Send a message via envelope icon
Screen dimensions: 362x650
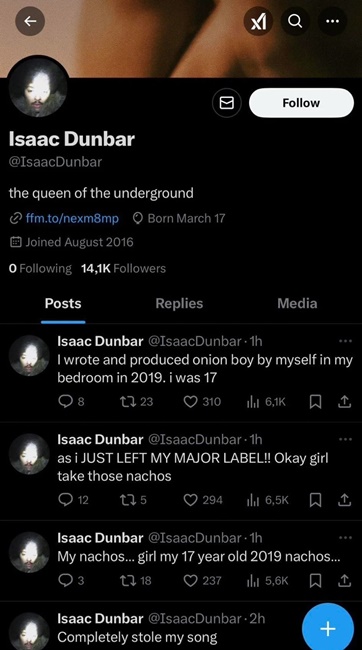pos(227,103)
